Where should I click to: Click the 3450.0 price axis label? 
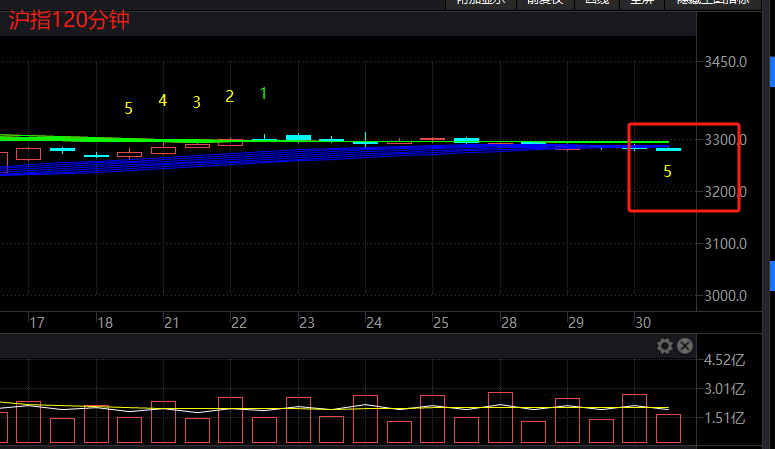click(x=725, y=62)
